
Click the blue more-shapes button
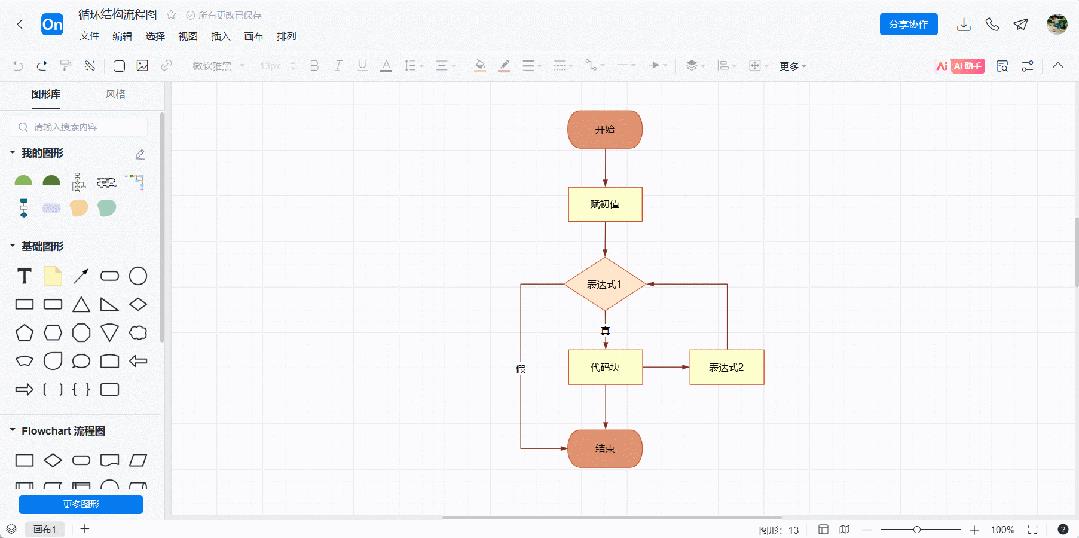81,504
